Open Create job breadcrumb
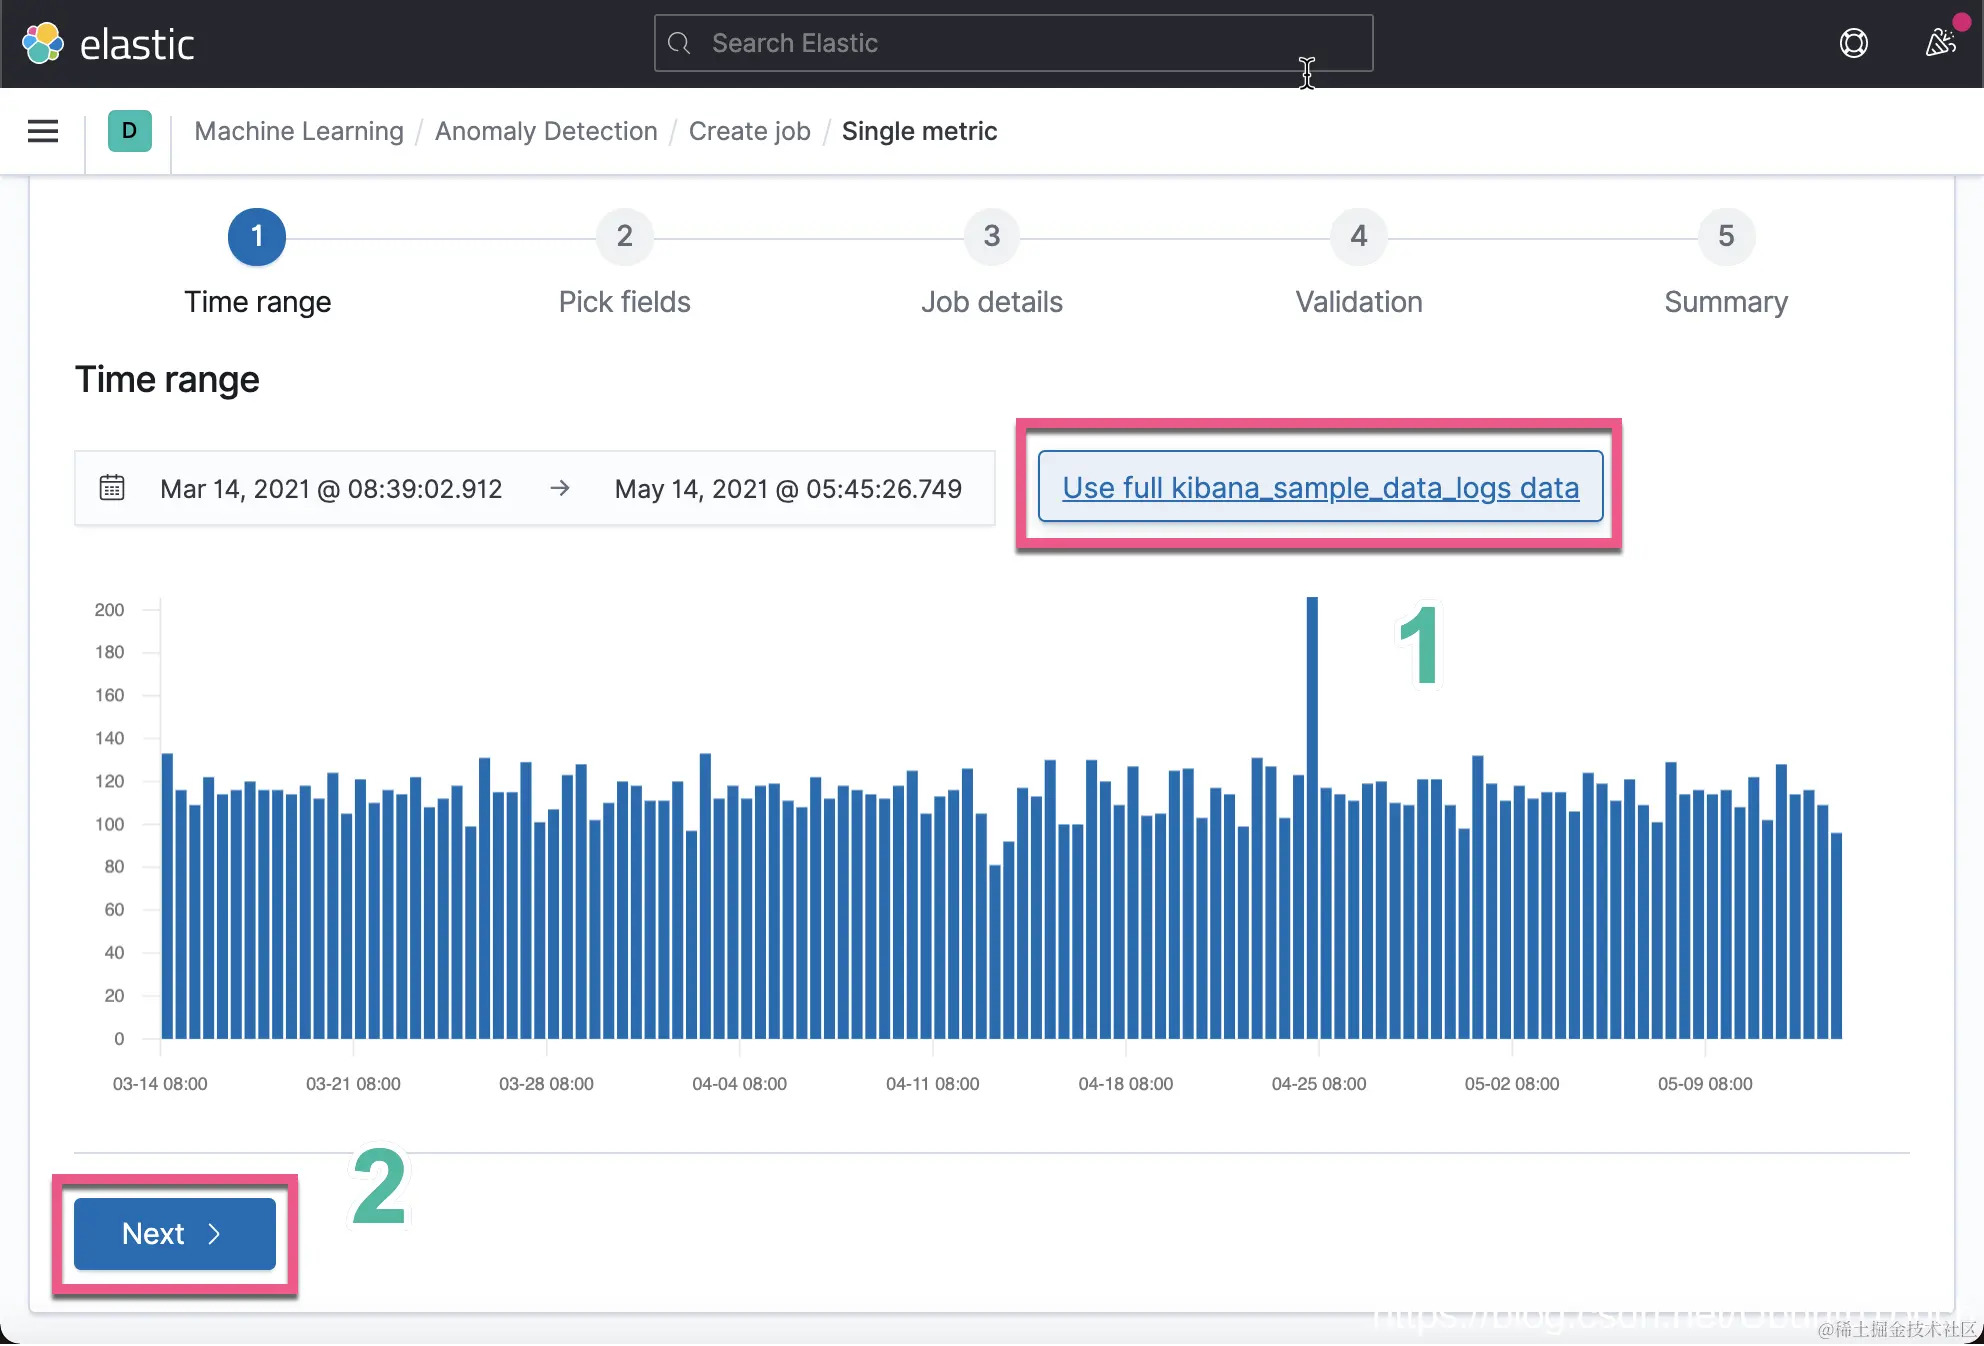 (x=749, y=131)
